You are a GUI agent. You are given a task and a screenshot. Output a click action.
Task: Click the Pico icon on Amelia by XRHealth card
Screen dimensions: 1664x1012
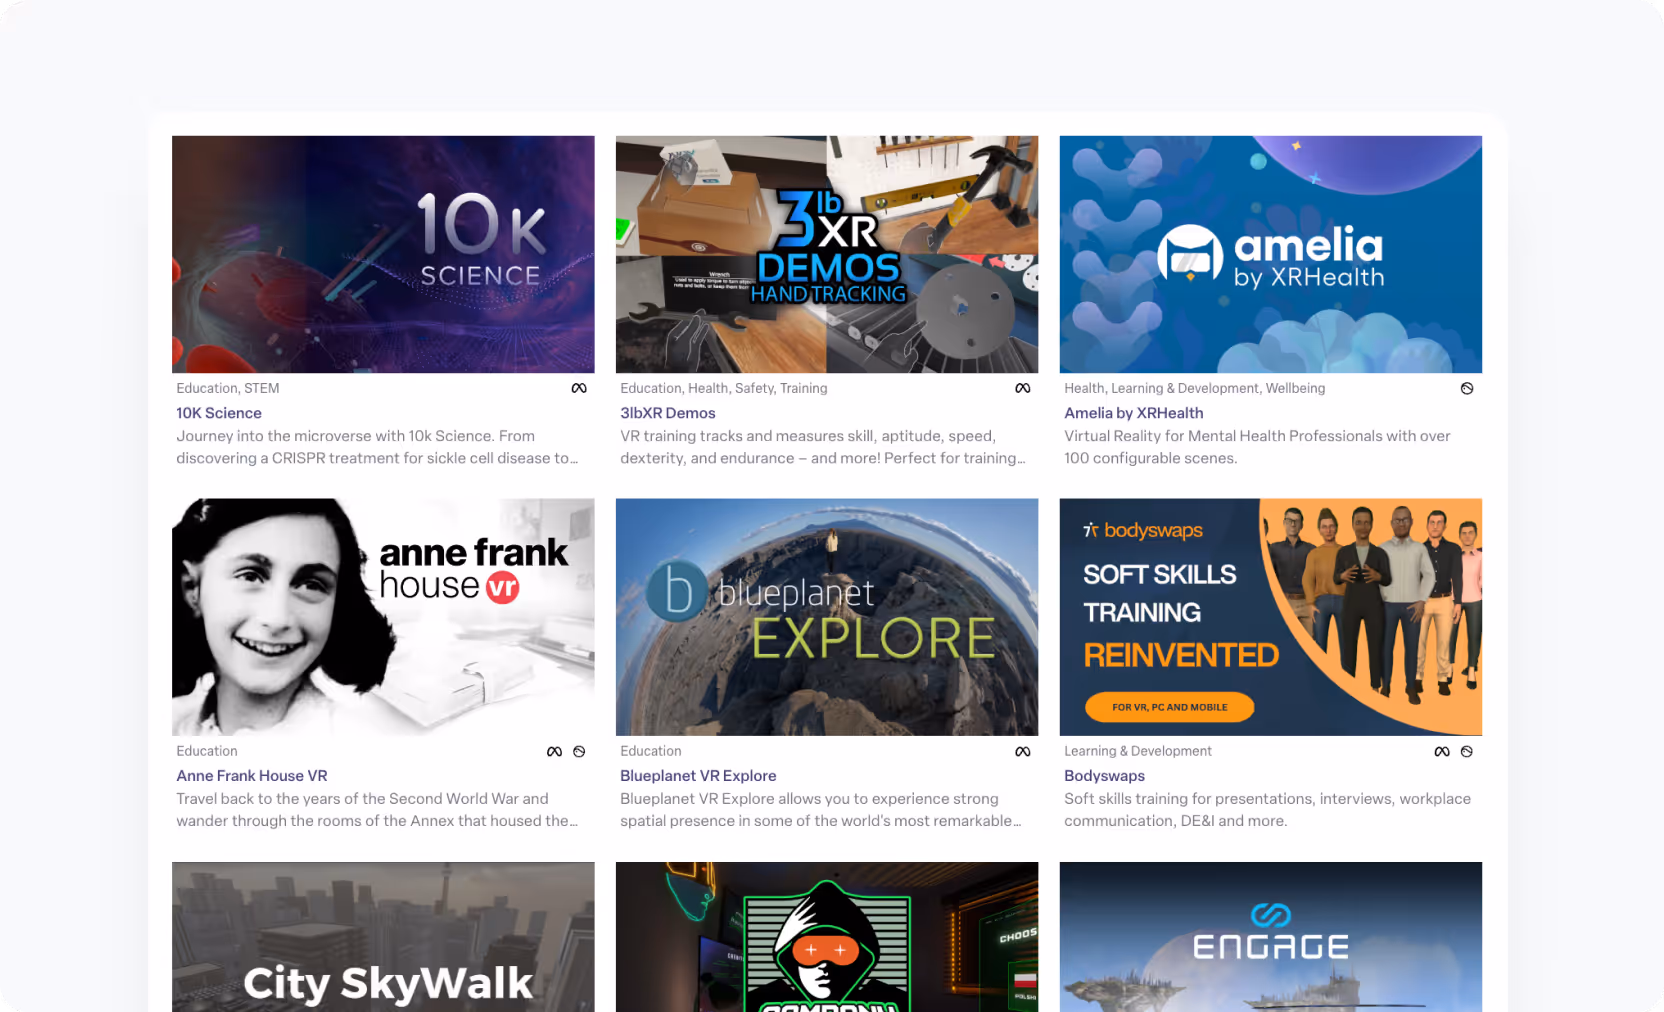[x=1467, y=388]
